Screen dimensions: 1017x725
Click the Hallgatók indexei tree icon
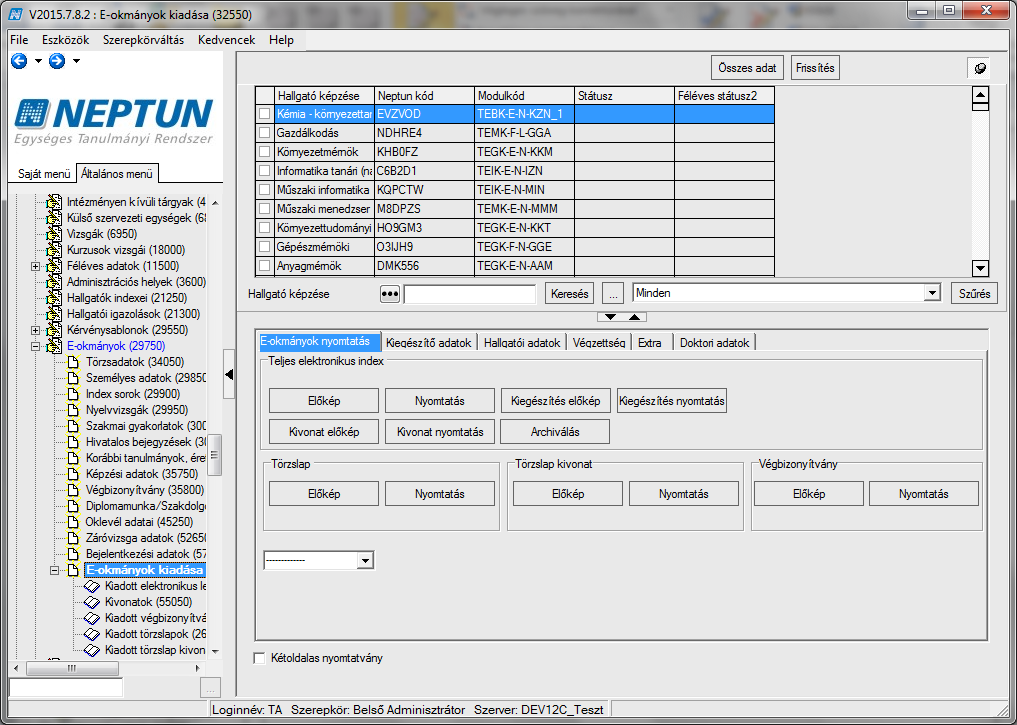54,298
